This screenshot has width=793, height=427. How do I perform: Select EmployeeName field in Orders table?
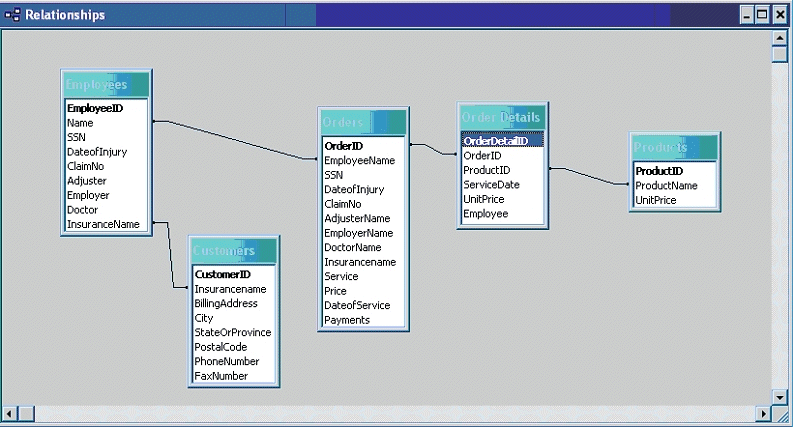363,160
